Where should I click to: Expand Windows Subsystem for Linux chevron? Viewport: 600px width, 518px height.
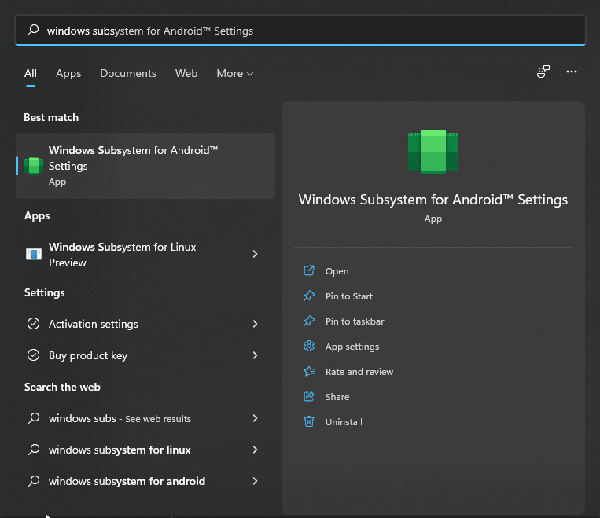coord(255,254)
